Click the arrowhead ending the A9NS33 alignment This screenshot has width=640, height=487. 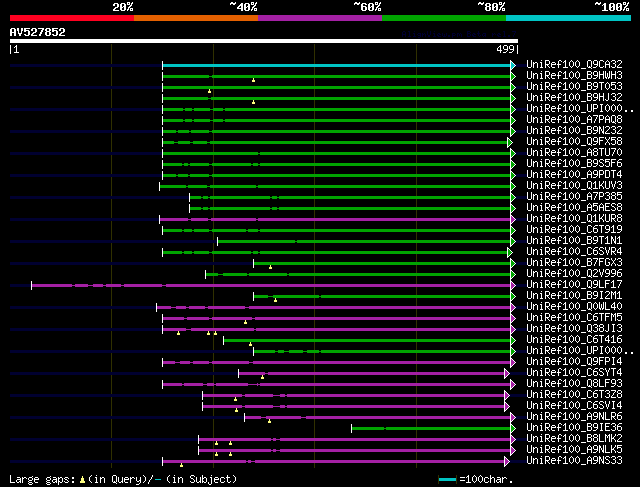[x=507, y=462]
